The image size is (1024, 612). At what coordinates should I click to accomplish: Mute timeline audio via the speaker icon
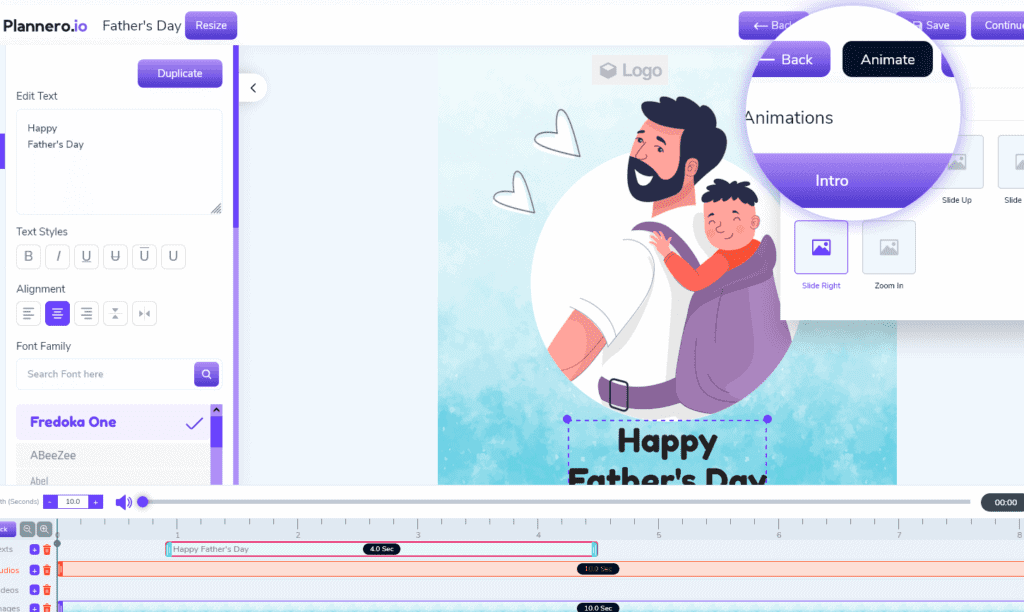(x=123, y=502)
